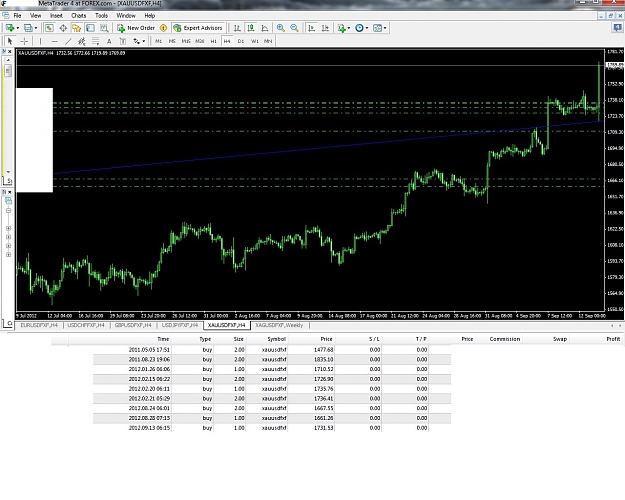Switch chart to line chart type

(x=265, y=28)
